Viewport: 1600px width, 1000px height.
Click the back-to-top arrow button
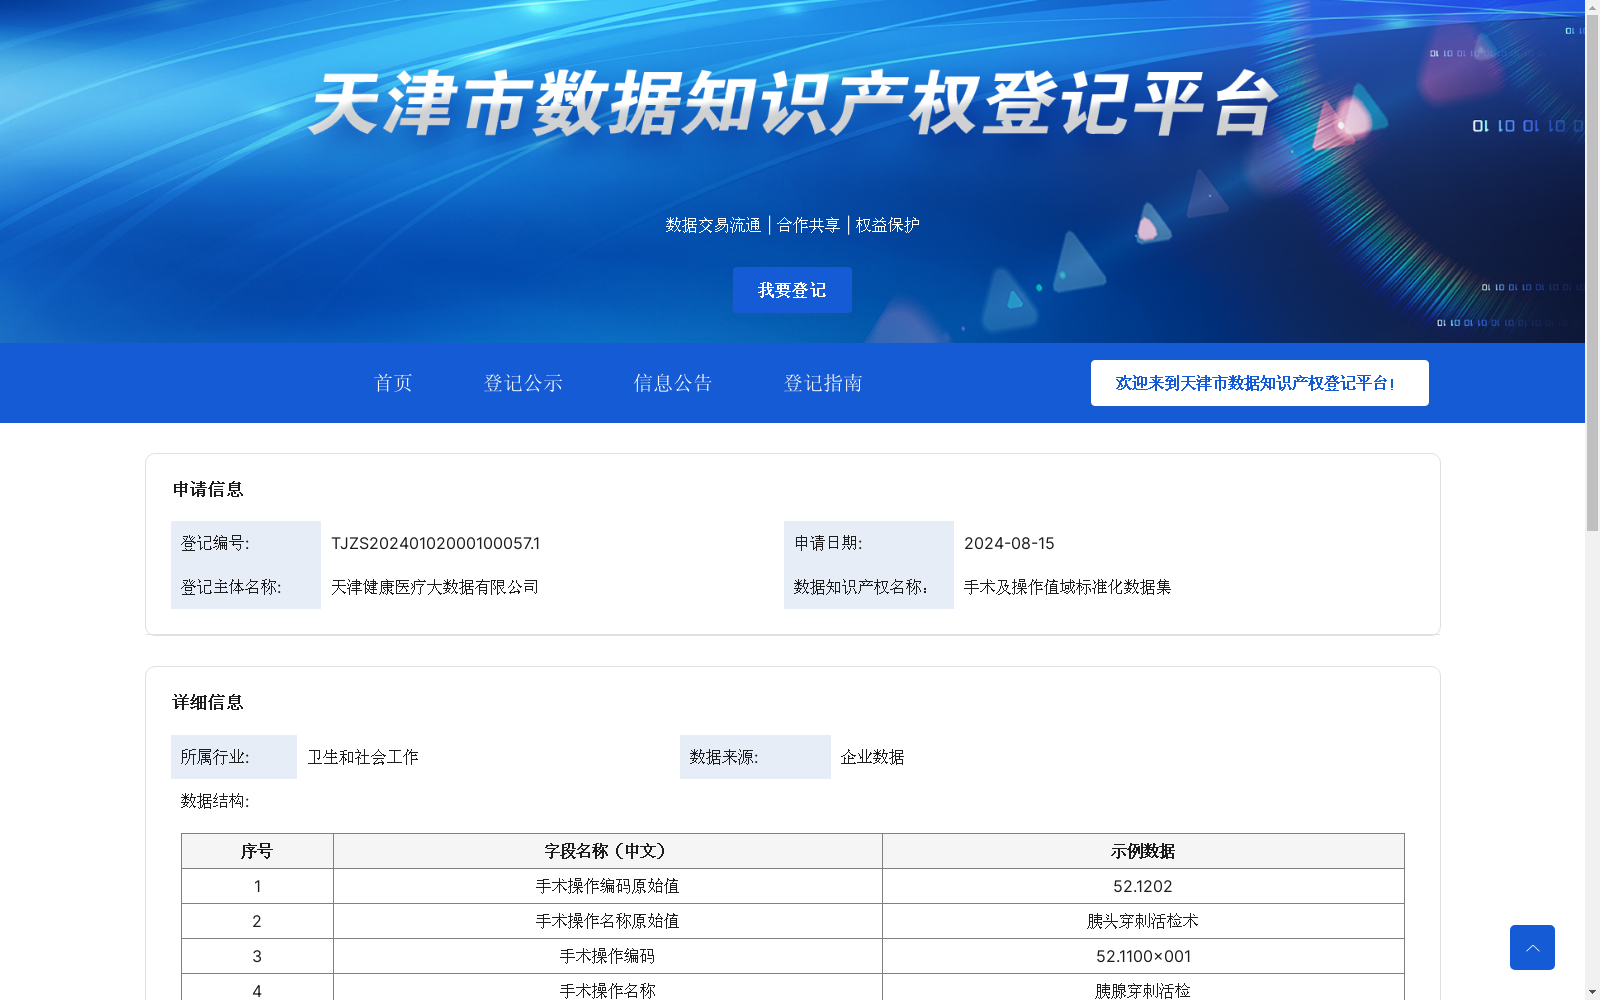pos(1532,947)
